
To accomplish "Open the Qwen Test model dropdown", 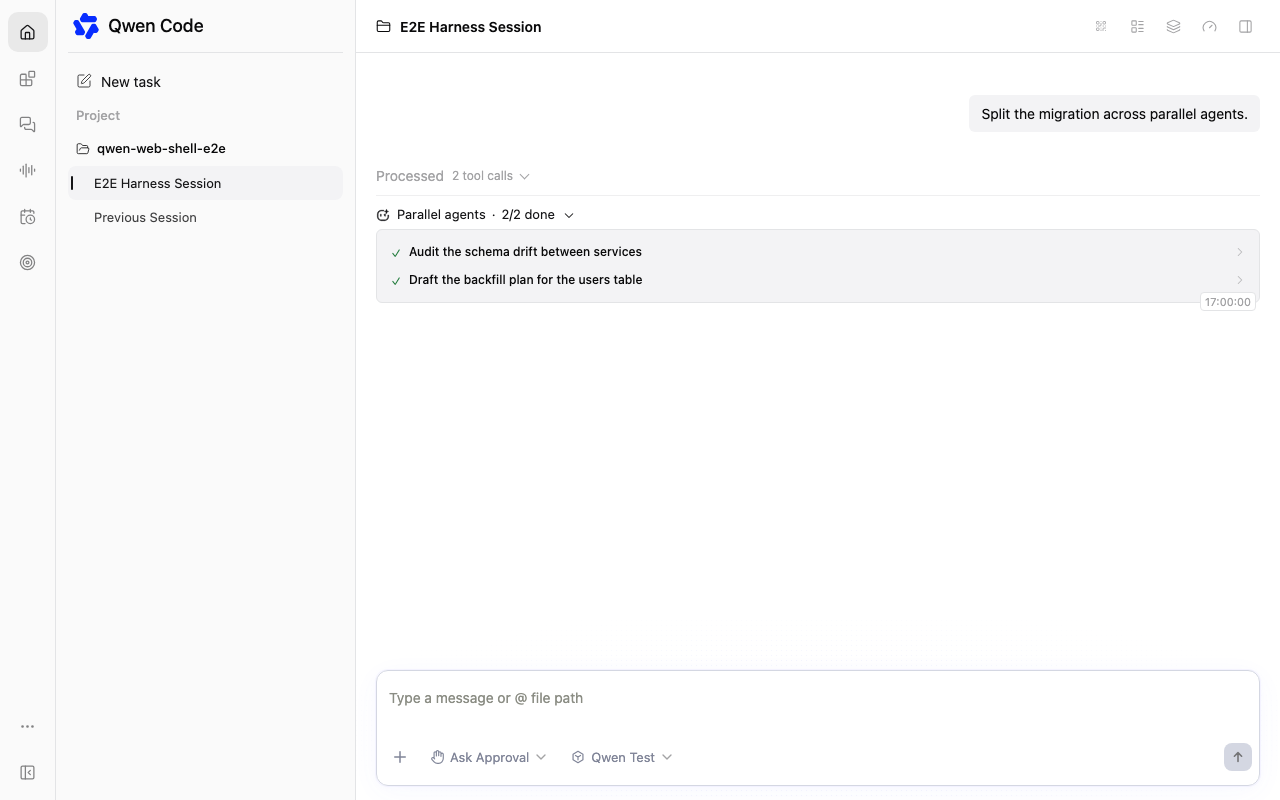I will coord(622,757).
